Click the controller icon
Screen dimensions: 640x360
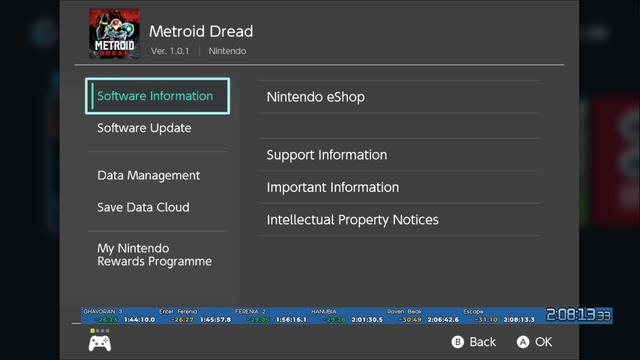pos(100,343)
